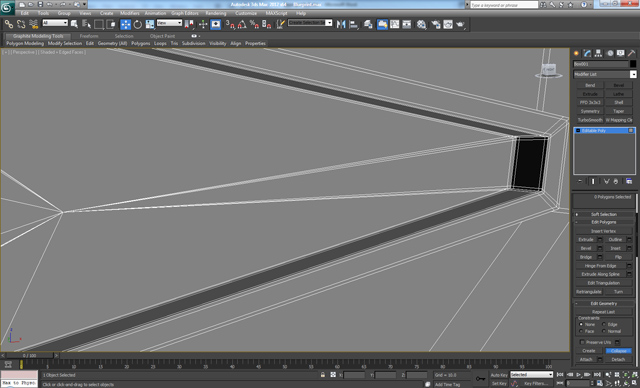The image size is (640, 388).
Task: Open the Schematic View icon
Action: click(x=407, y=24)
